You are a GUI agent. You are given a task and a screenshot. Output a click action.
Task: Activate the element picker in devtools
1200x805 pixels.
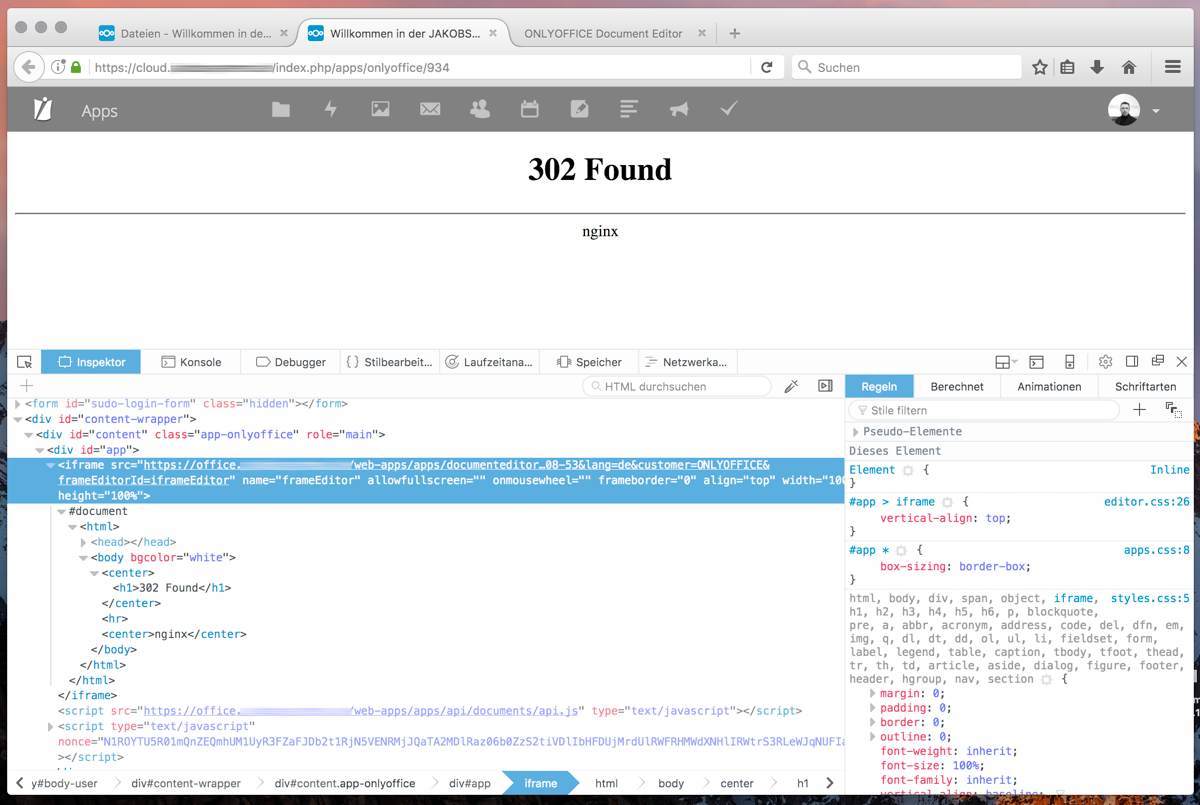click(x=25, y=362)
